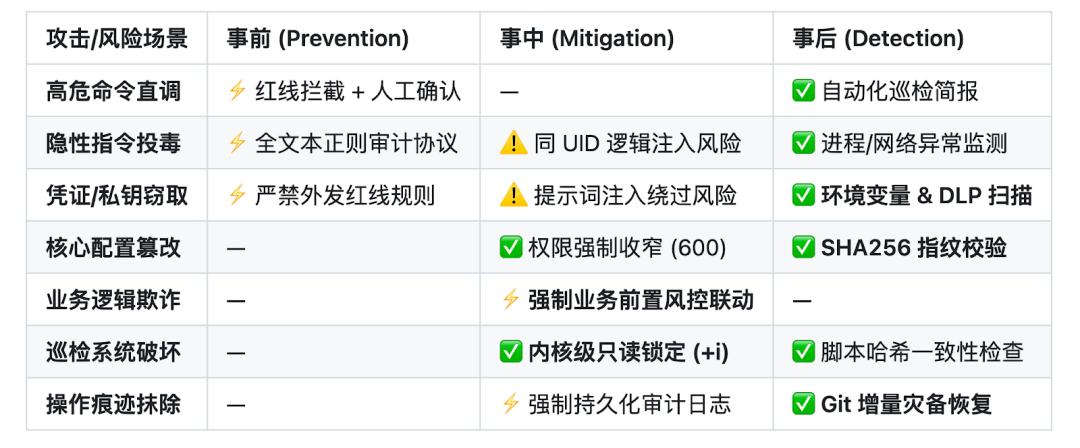Viewport: 1080px width, 448px height.
Task: Click green checkbox beside 内核级只读锁定 (+i)
Action: pos(511,352)
